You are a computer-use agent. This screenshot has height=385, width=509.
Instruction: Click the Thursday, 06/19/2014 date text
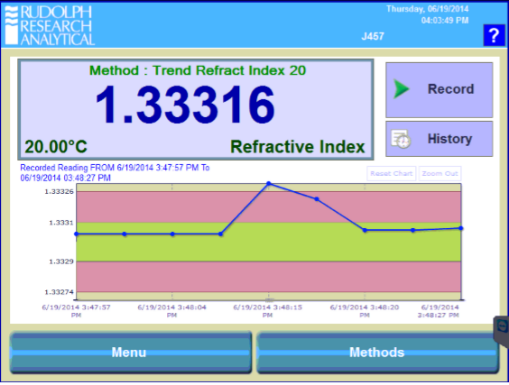click(x=427, y=9)
